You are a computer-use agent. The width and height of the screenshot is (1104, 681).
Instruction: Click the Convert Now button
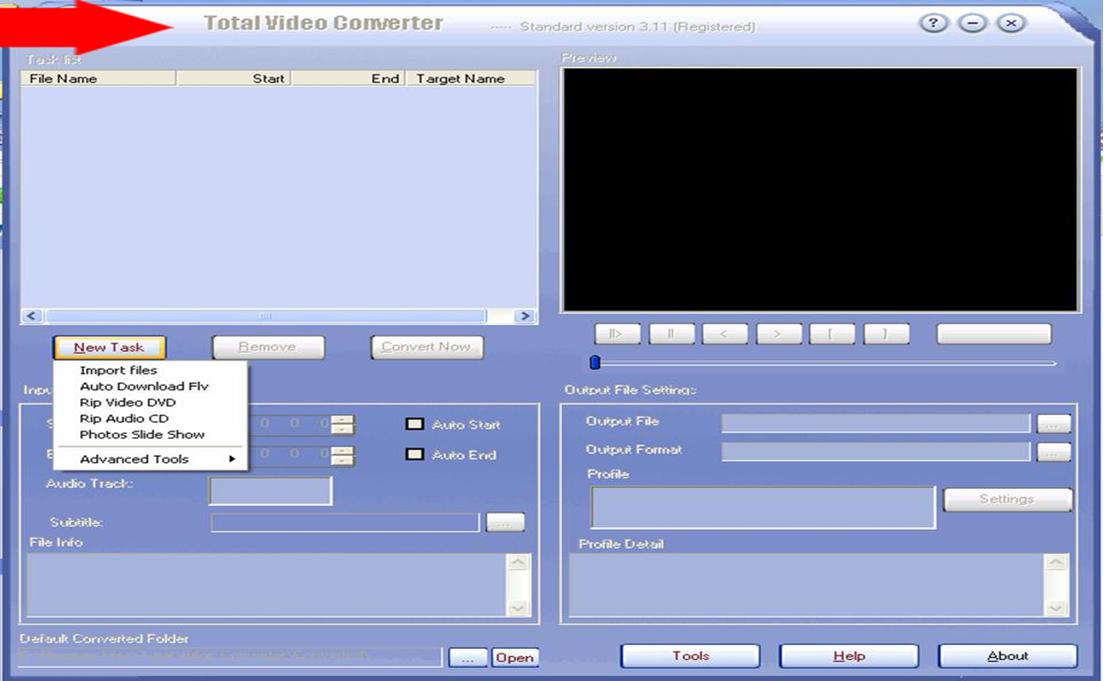pyautogui.click(x=427, y=347)
